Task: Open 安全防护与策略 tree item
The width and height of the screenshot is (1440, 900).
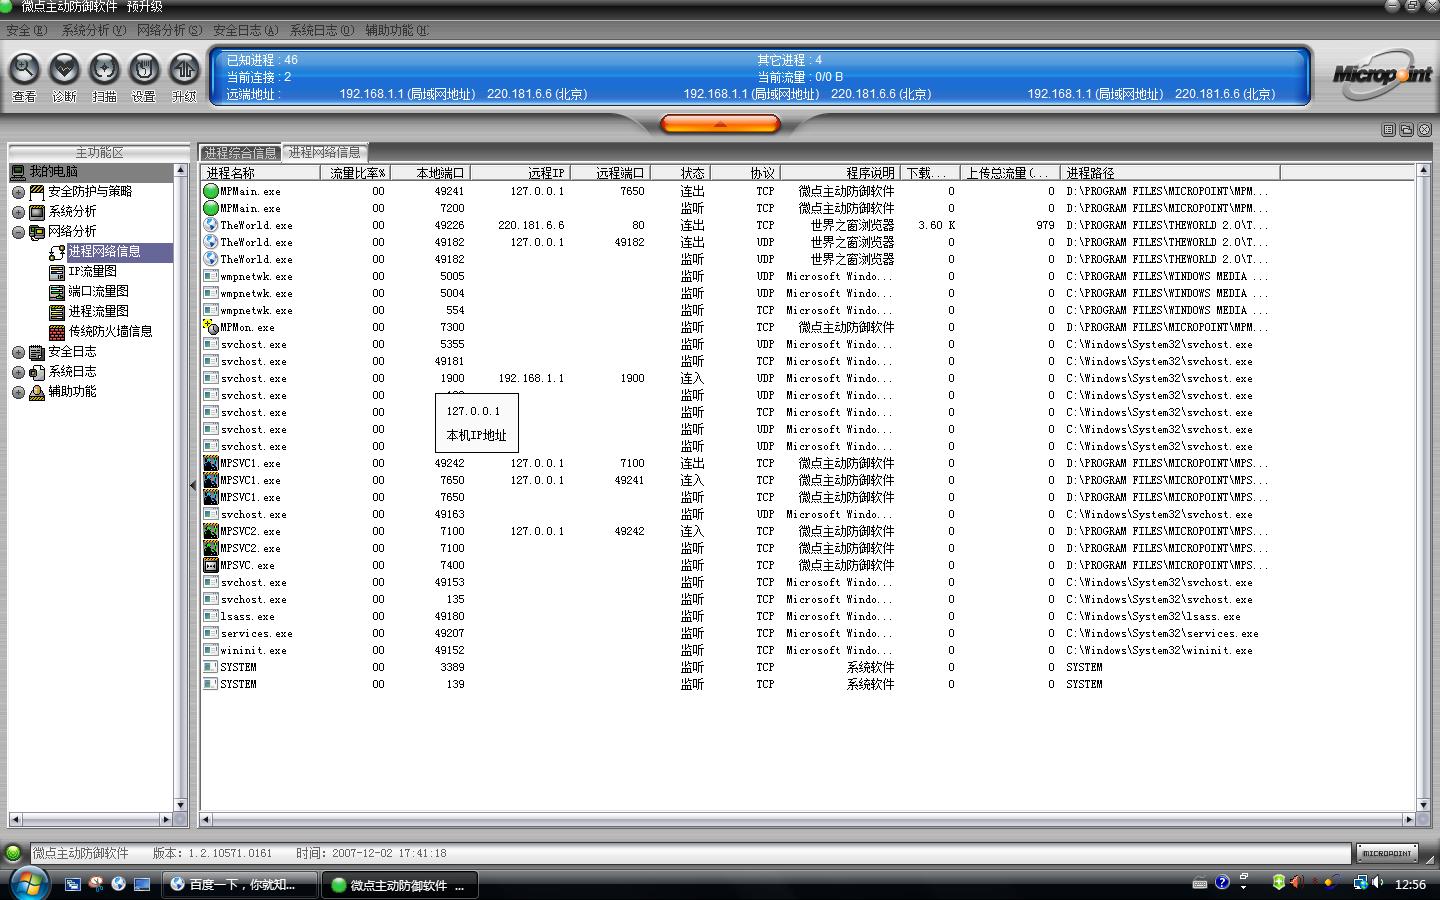Action: [90, 191]
